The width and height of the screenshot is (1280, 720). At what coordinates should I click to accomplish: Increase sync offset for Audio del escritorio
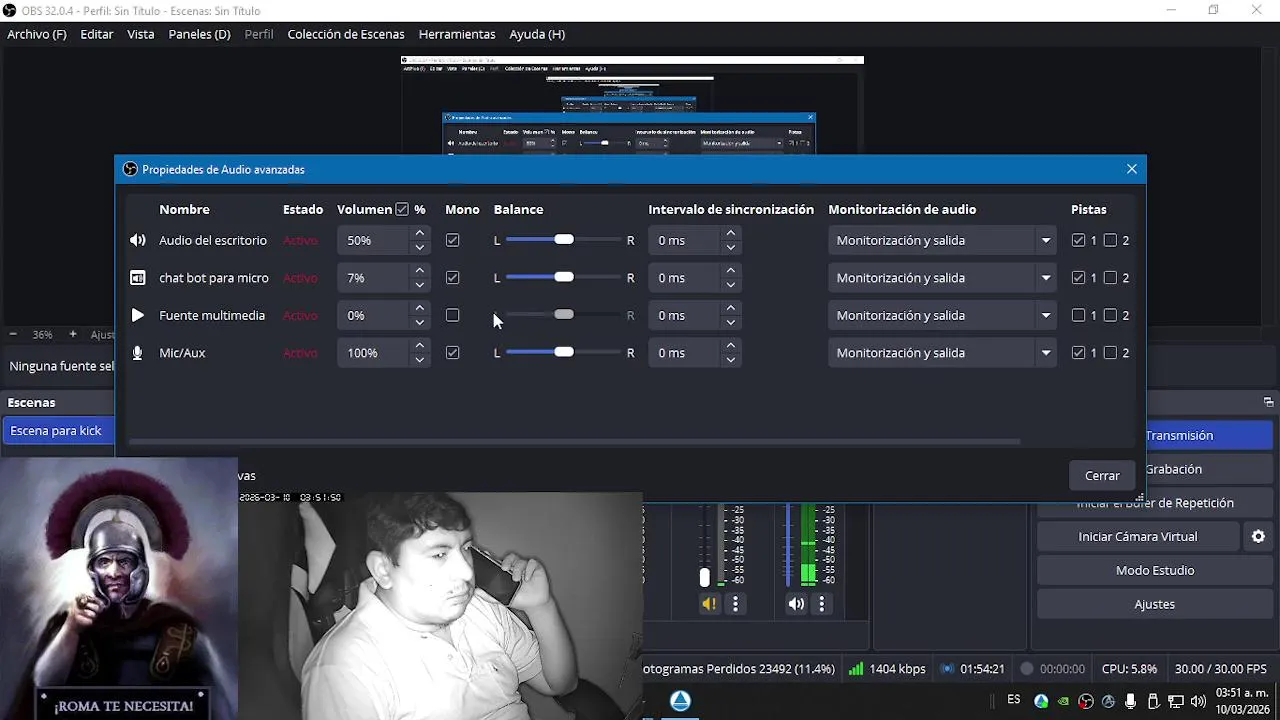coord(731,233)
